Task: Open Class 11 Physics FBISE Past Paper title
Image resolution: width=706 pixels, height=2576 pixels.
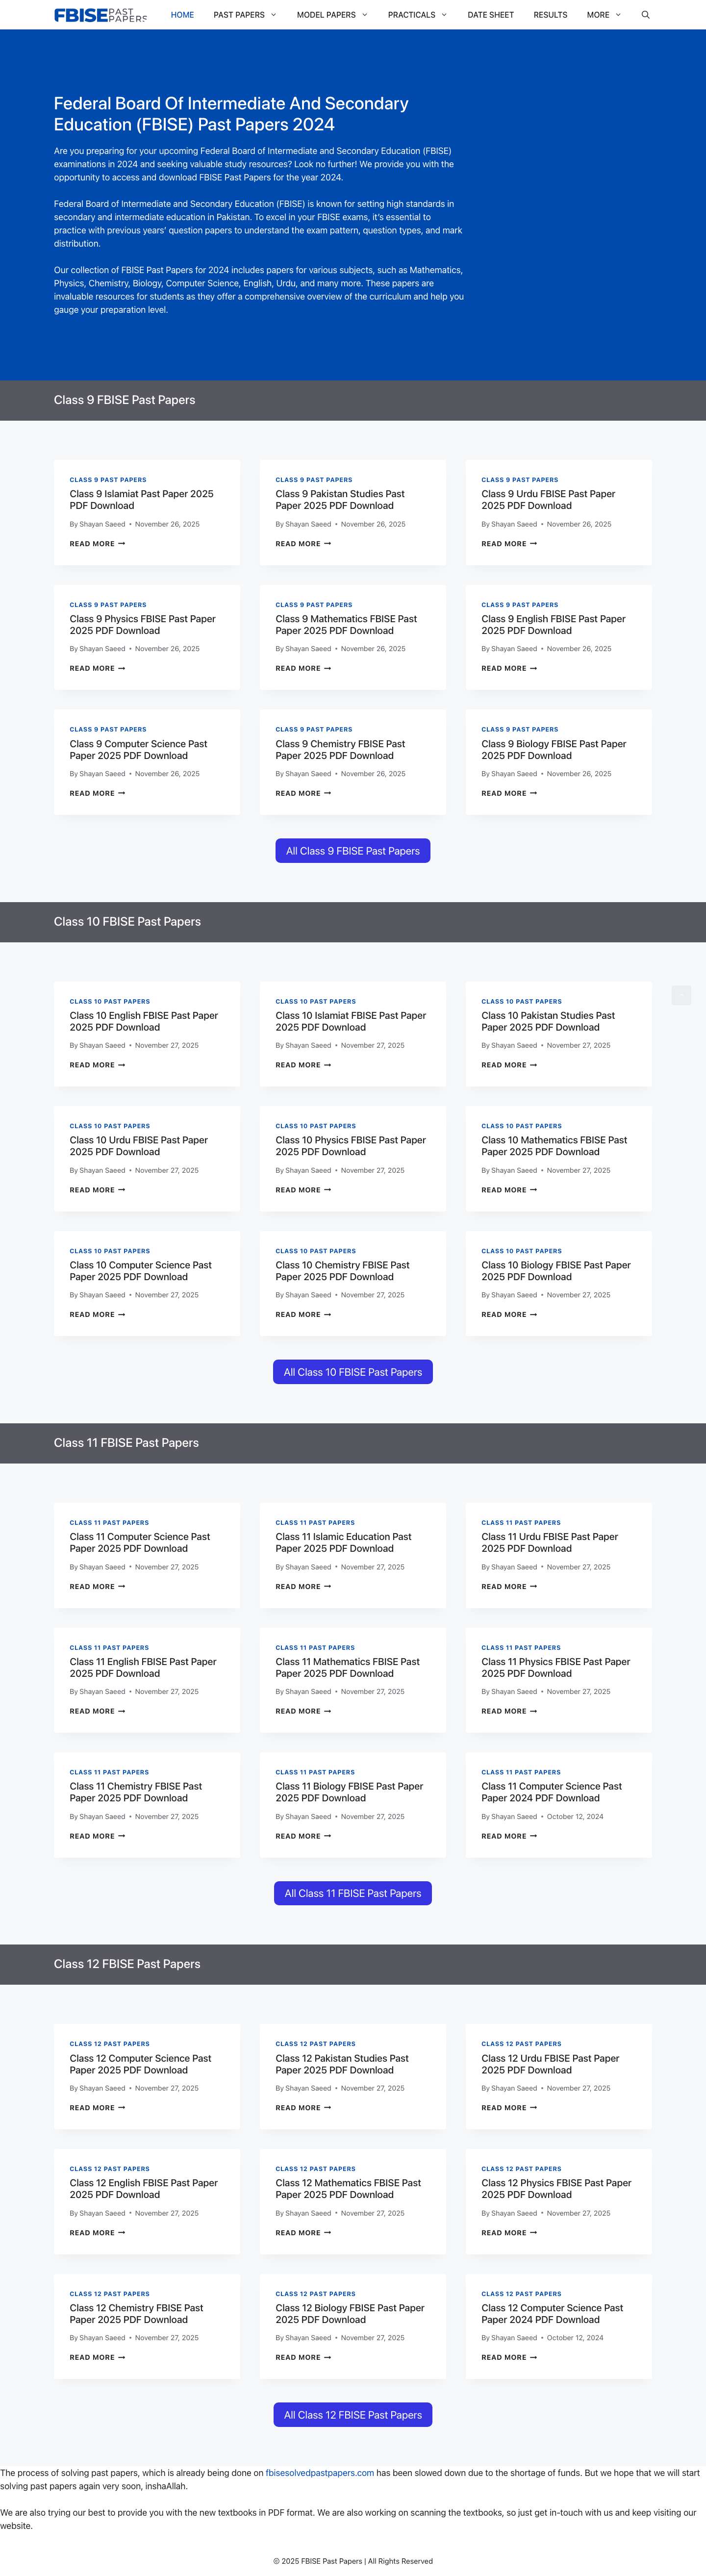Action: coord(555,1667)
